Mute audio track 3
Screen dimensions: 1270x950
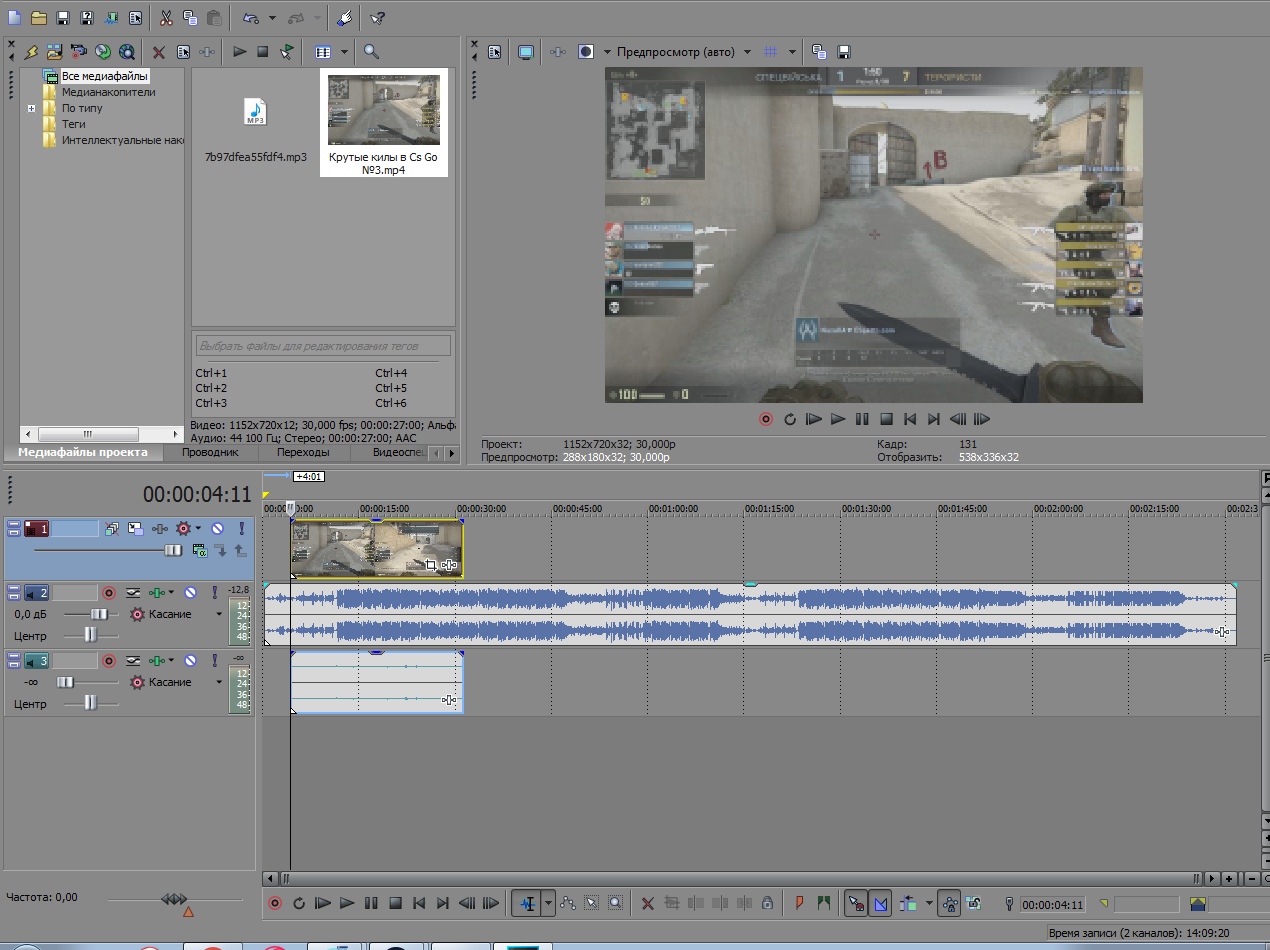pyautogui.click(x=190, y=661)
